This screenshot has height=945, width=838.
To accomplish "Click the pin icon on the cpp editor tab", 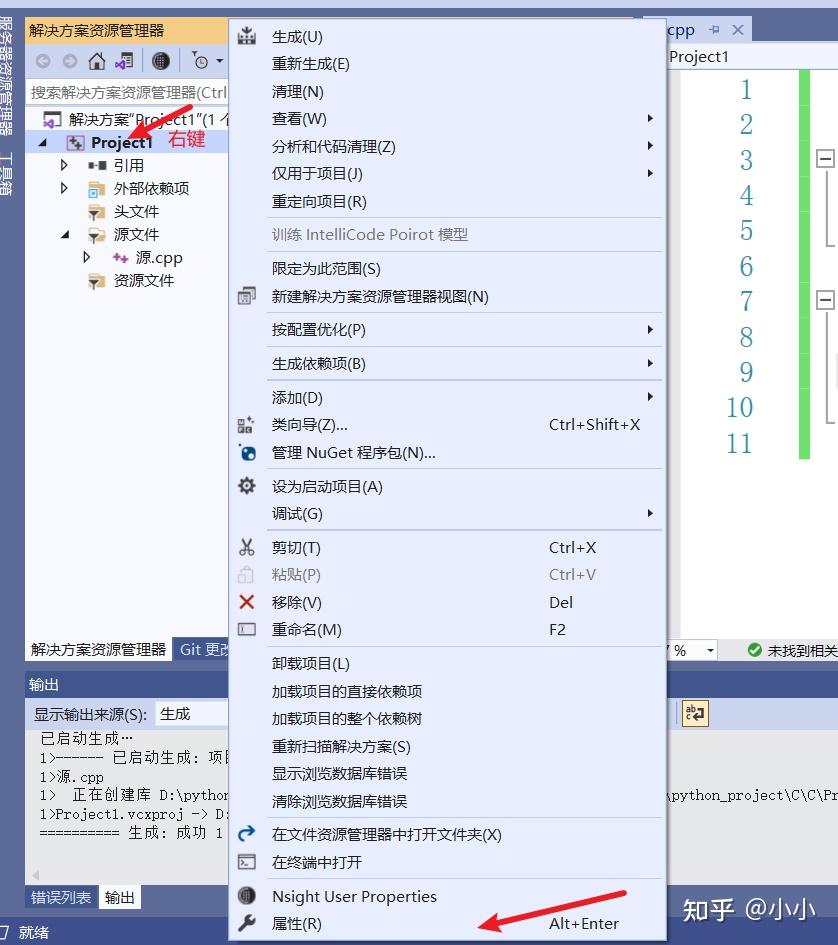I will point(714,30).
